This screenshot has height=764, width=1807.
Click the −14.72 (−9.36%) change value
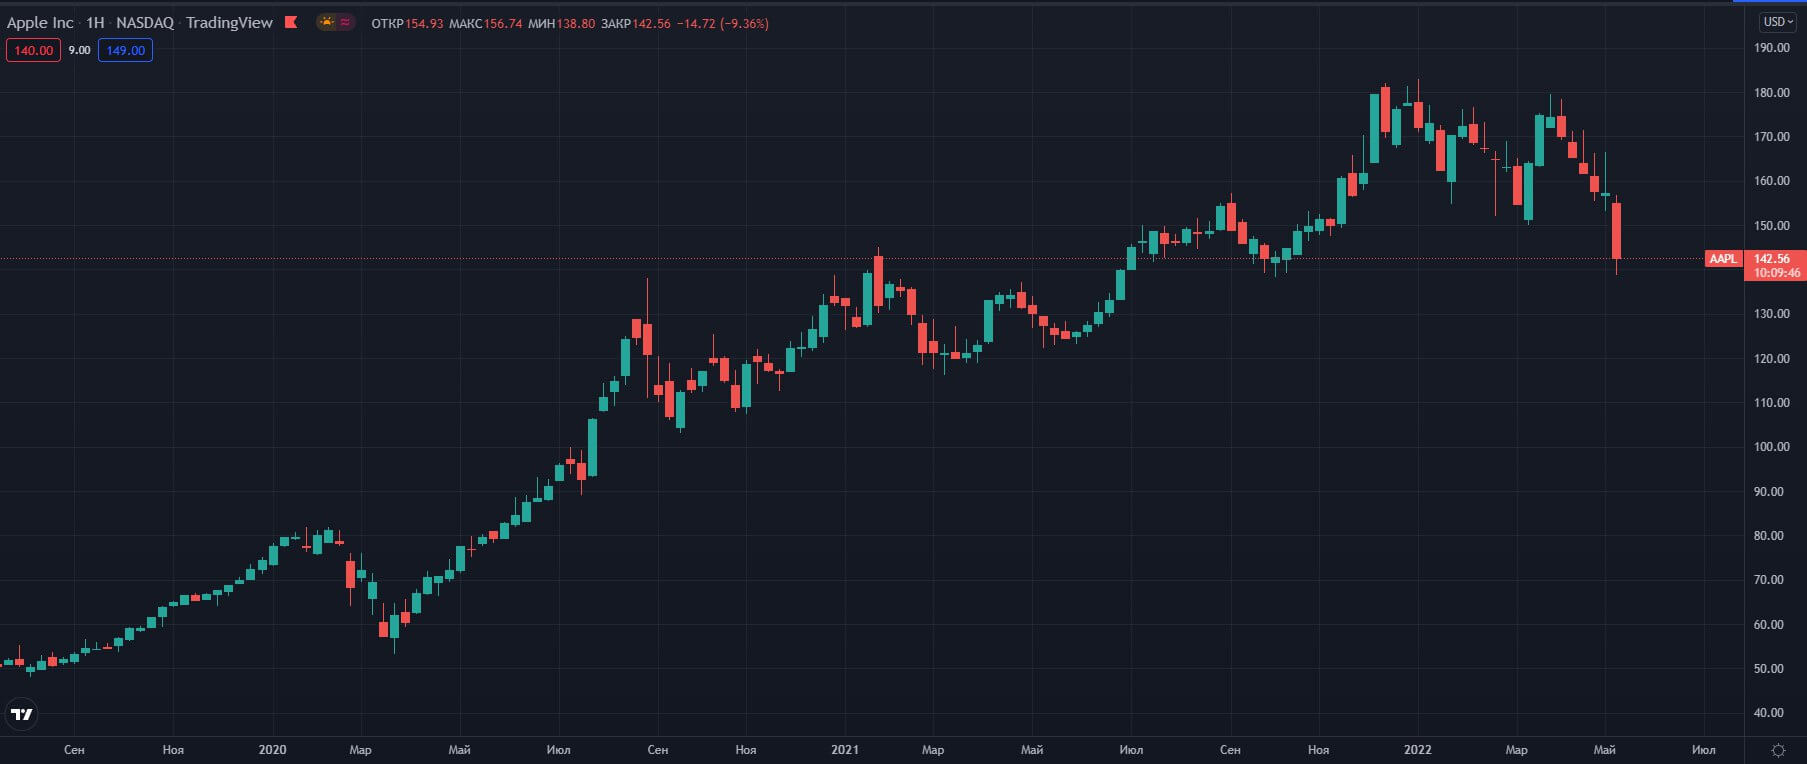click(723, 23)
